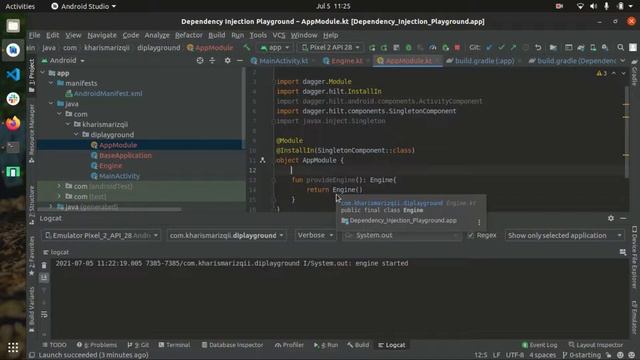Screen dimensions: 640x360
Task: Show hidden editor tabs chevron
Action: 622,61
